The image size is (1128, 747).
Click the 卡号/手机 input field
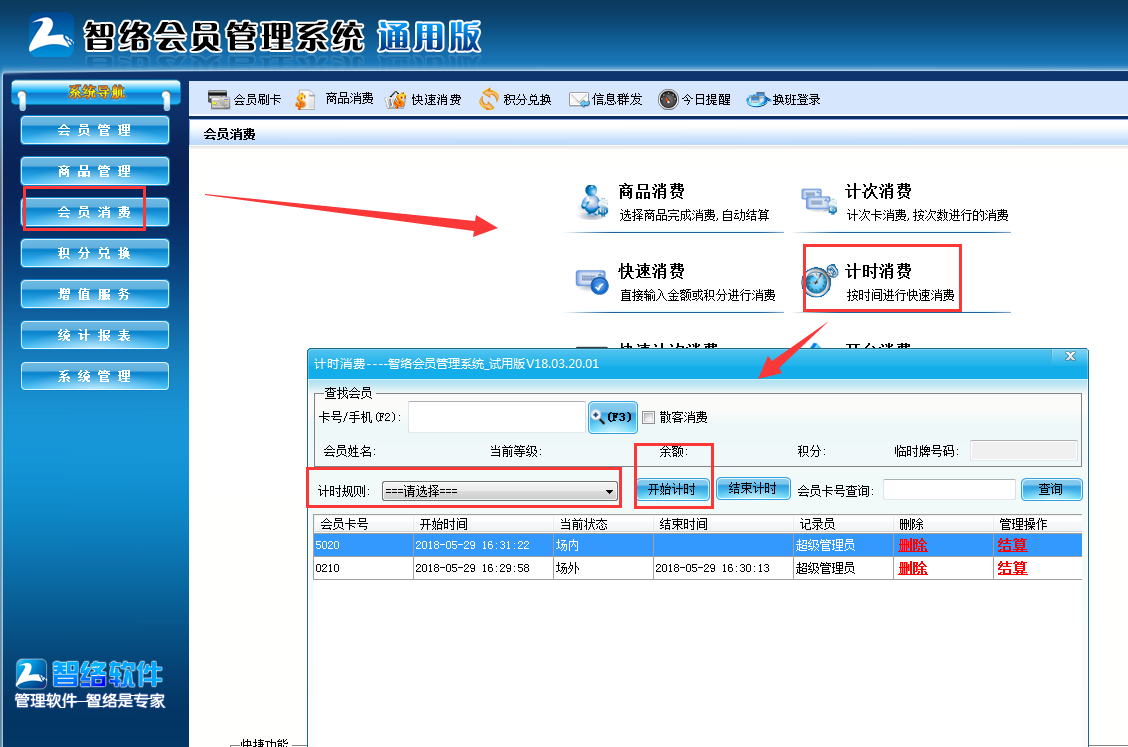pos(495,417)
